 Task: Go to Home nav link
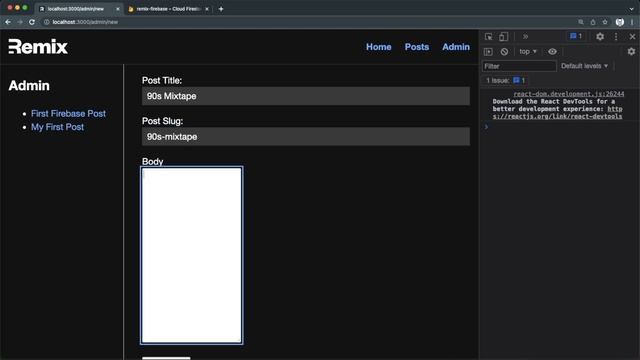[x=378, y=47]
